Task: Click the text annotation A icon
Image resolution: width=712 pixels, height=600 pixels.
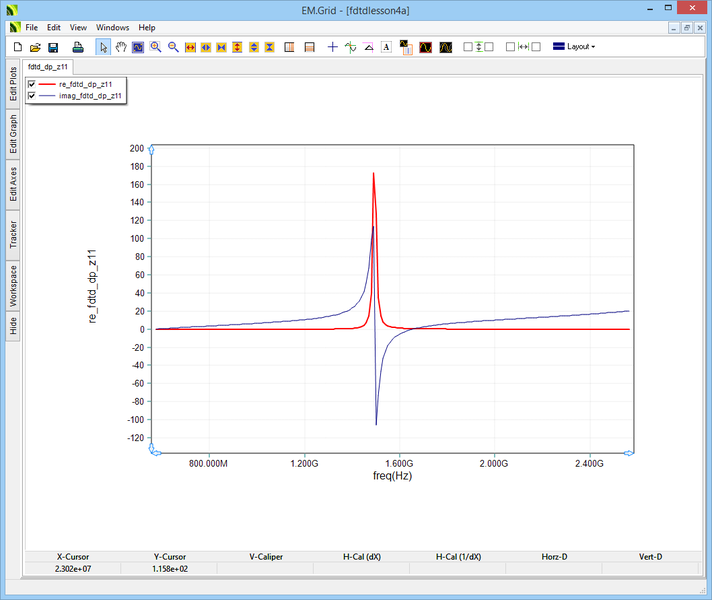Action: [386, 47]
